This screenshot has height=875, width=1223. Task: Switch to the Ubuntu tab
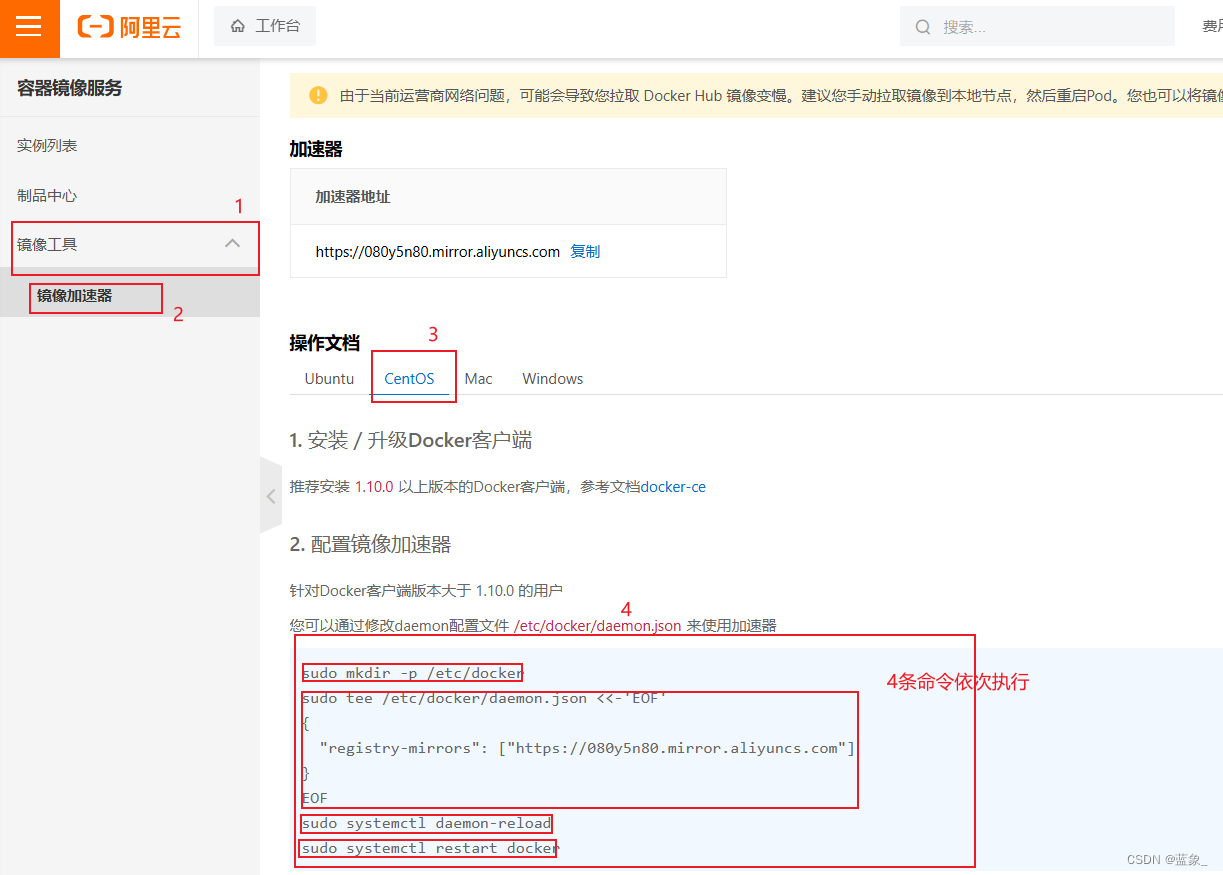pos(329,379)
